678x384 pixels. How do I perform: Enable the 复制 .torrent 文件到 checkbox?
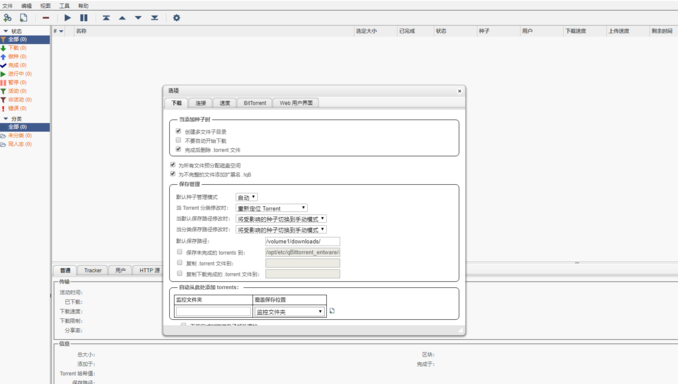click(179, 262)
